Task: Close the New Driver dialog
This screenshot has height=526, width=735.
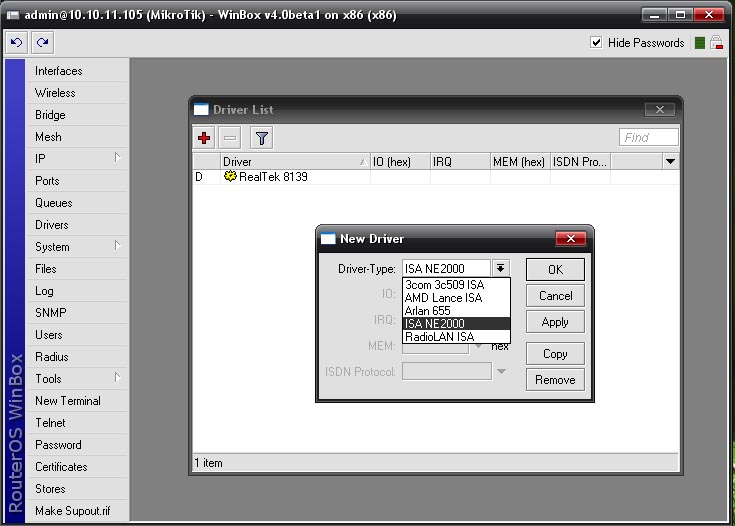Action: coord(570,238)
